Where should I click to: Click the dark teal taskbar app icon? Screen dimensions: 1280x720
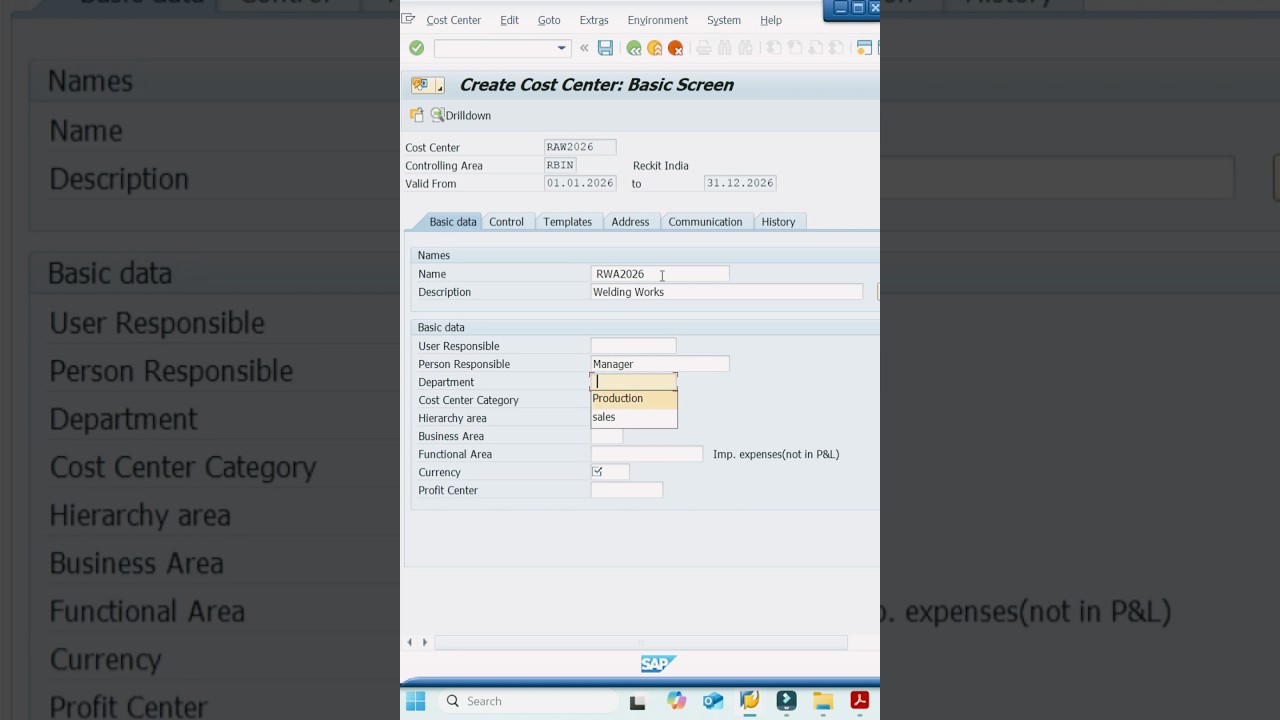pos(786,701)
